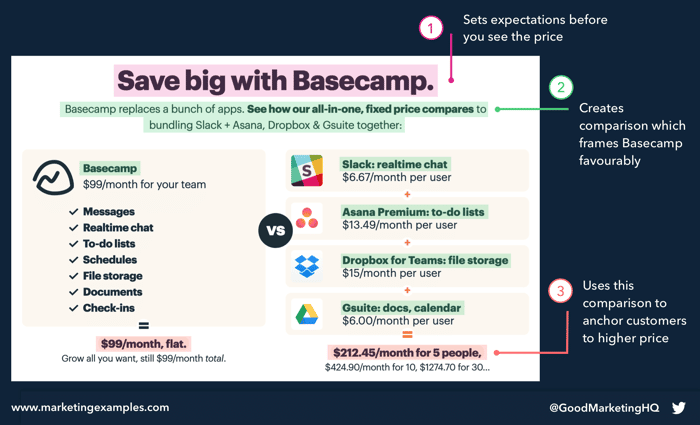Click the green number 2 annotation circle

point(561,87)
